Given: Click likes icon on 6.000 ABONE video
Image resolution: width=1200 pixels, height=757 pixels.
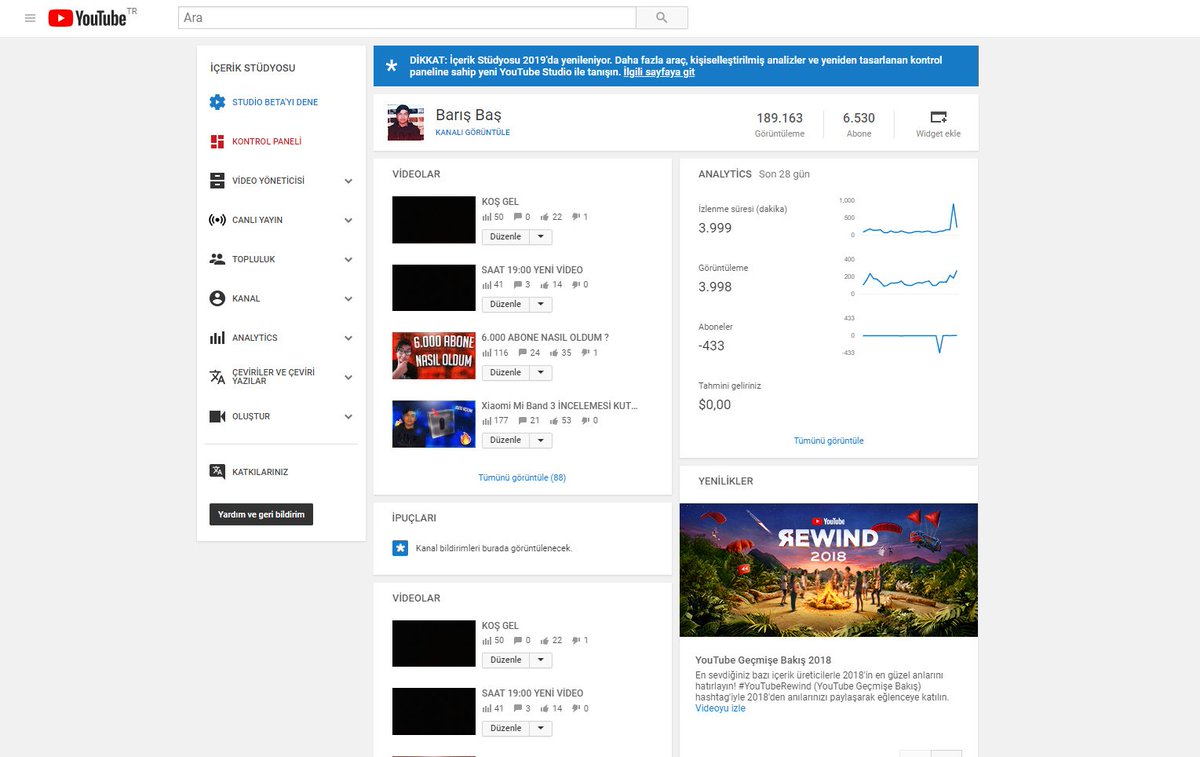Looking at the screenshot, I should pyautogui.click(x=552, y=353).
